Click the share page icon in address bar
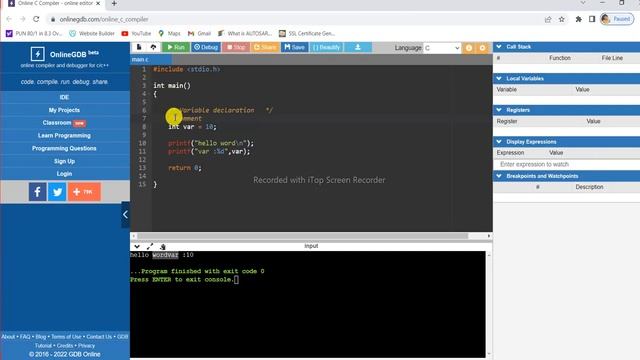The height and width of the screenshot is (360, 640). pyautogui.click(x=548, y=19)
